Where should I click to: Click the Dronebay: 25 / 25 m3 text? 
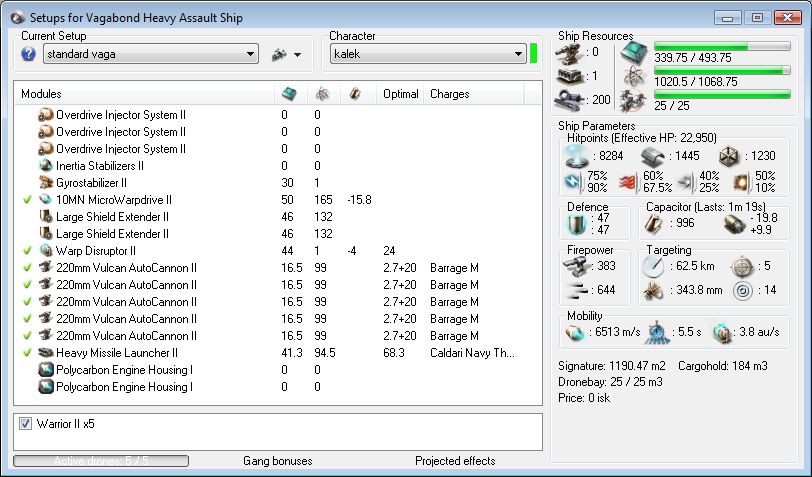point(610,382)
